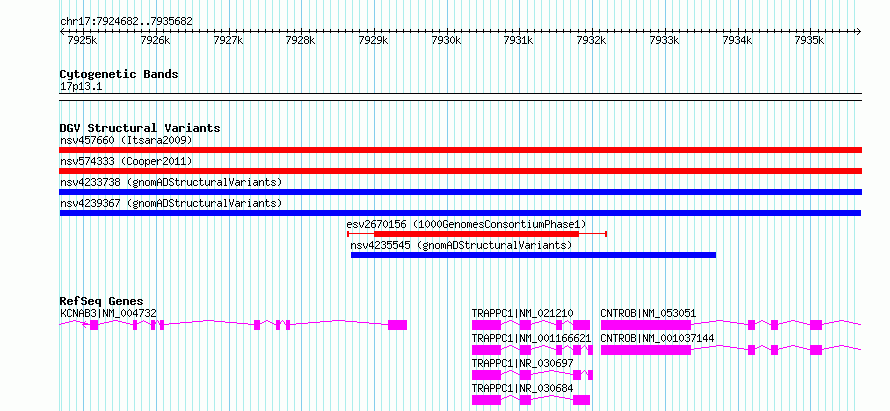Click the nsv457660 (Itsara2009) variant label
The image size is (890, 411).
tap(126, 140)
